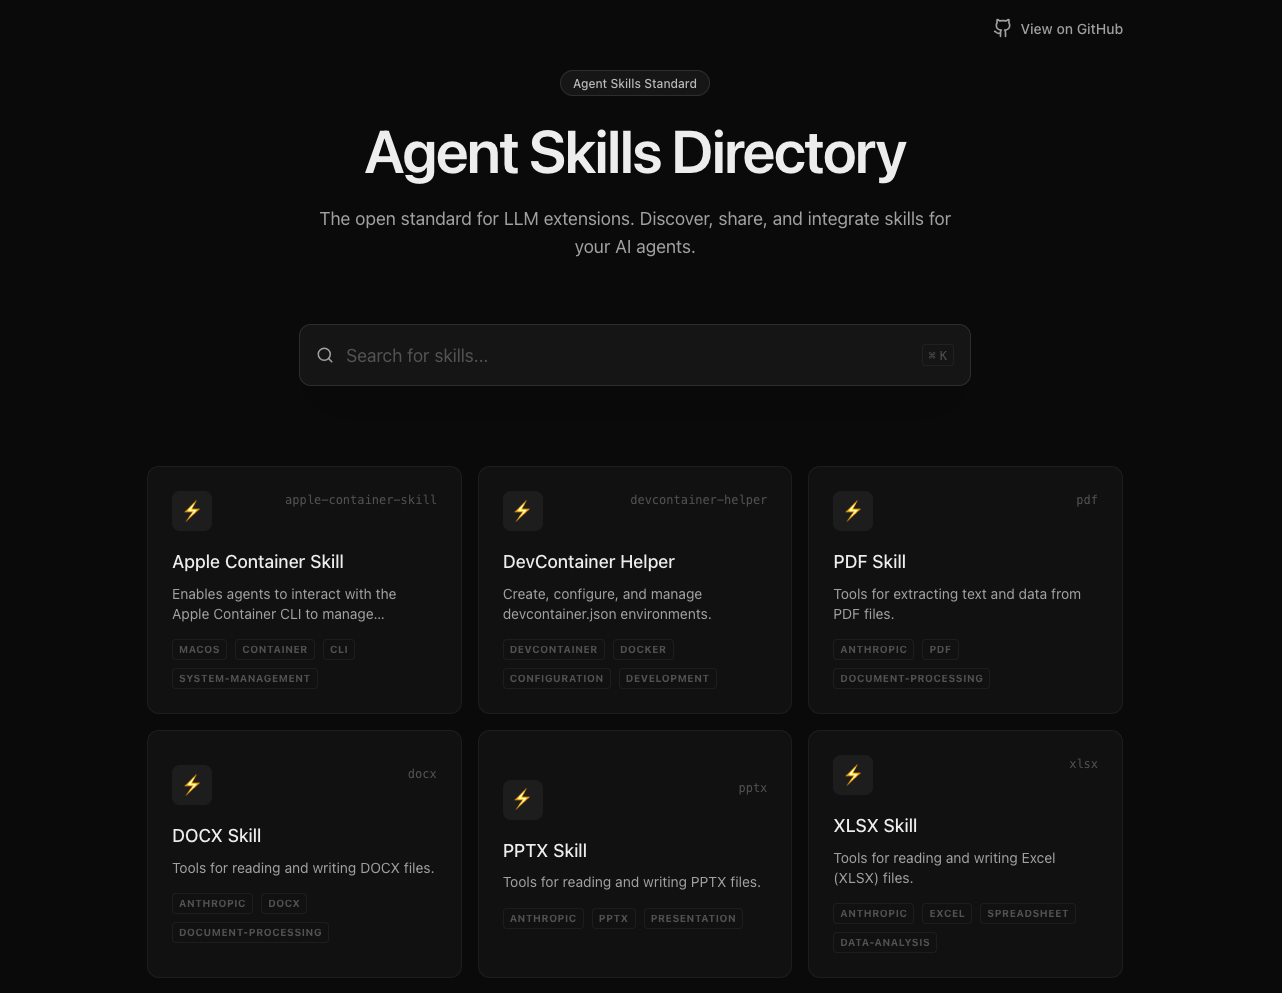Click the DATA-ANALYSIS tag on XLSX Skill
The width and height of the screenshot is (1282, 993).
pos(884,942)
